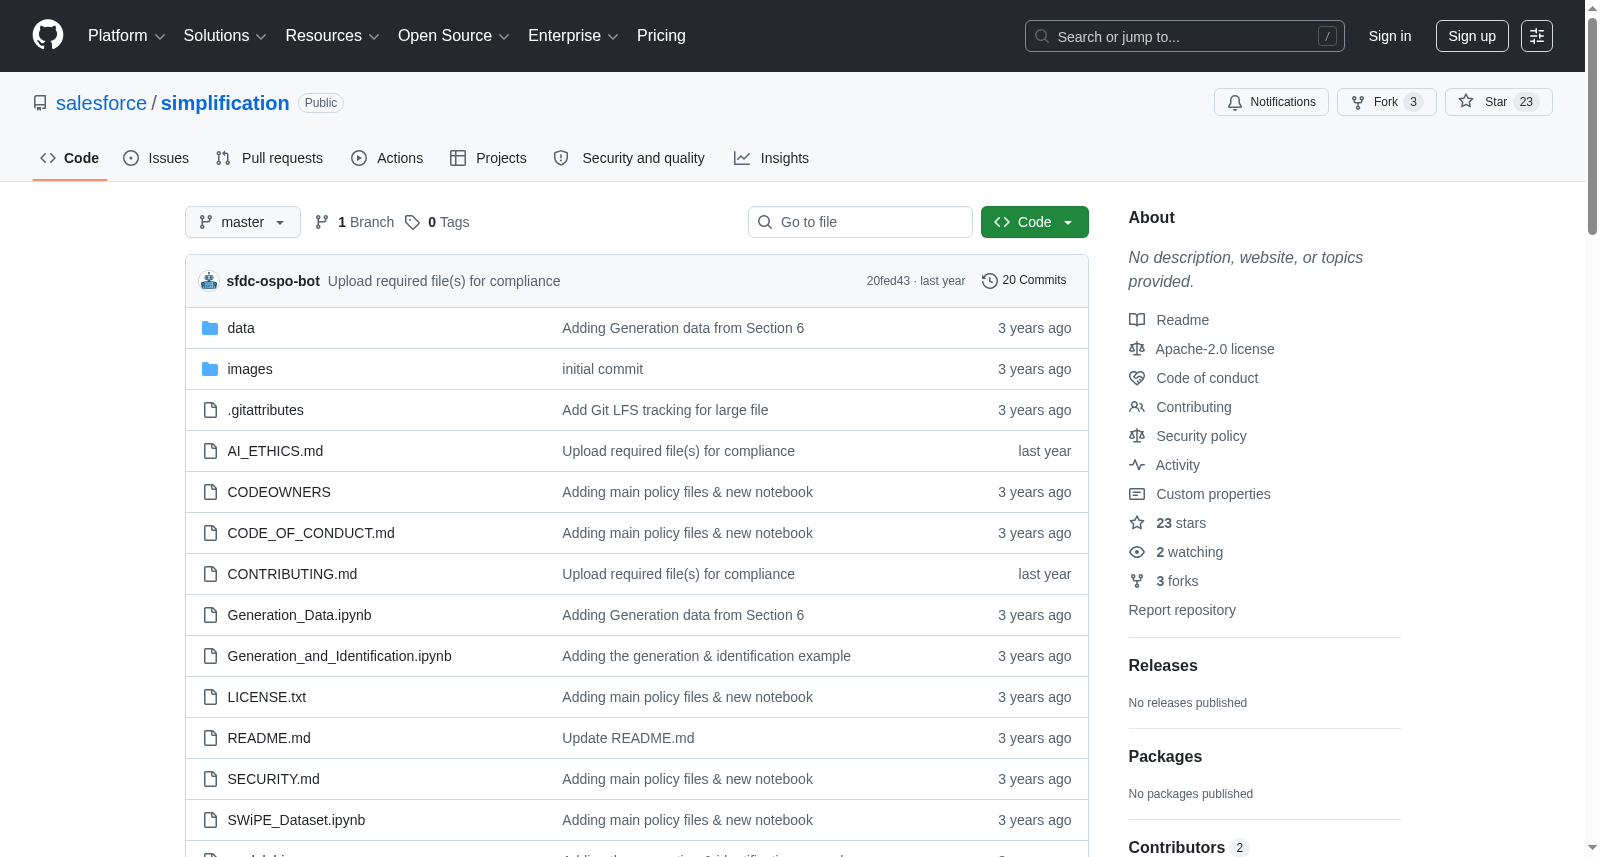
Task: Click the branch icon beside 1 Branch
Action: point(322,222)
